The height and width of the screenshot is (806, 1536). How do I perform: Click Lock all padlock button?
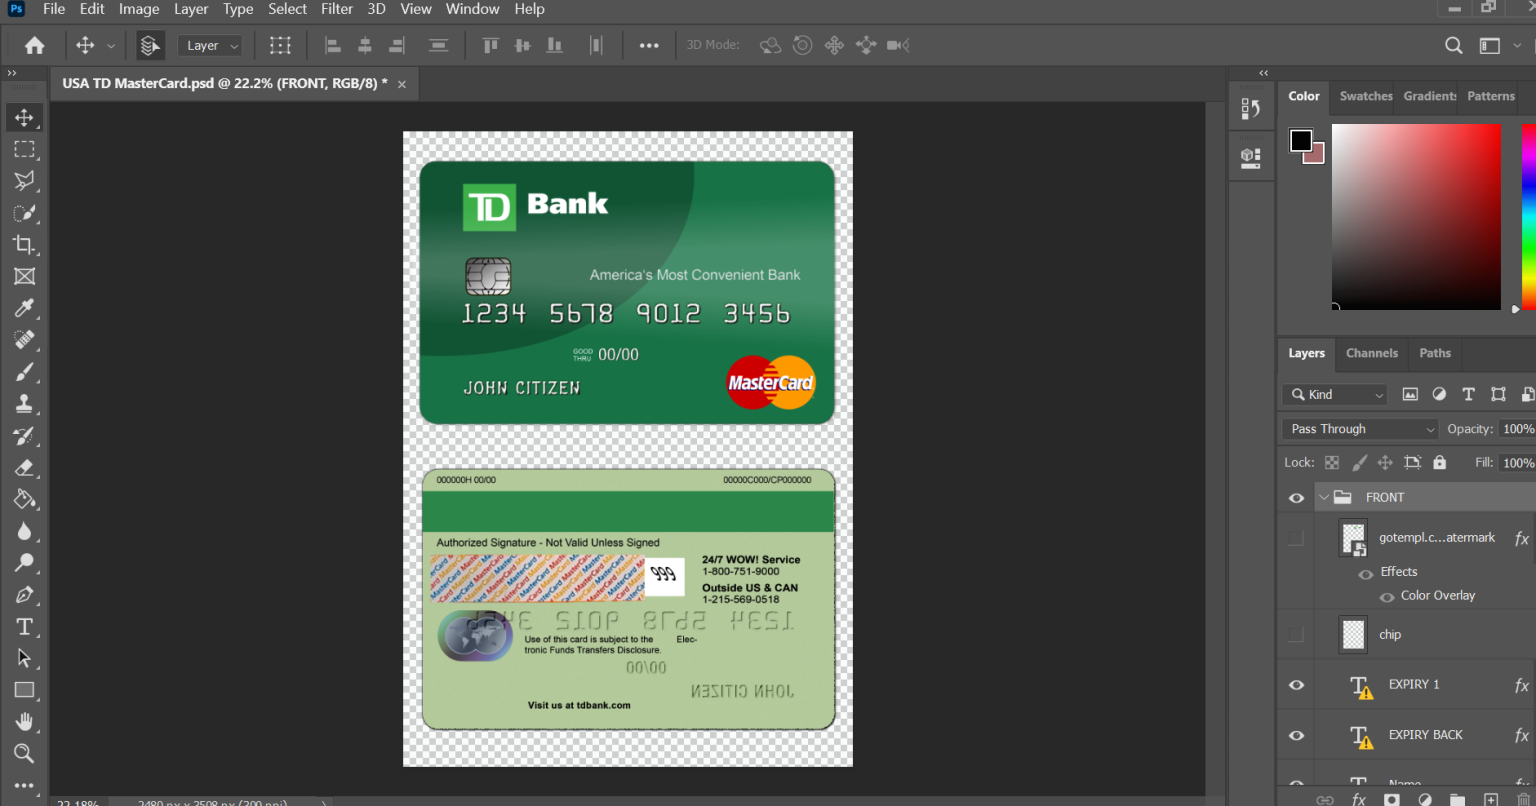(1439, 463)
